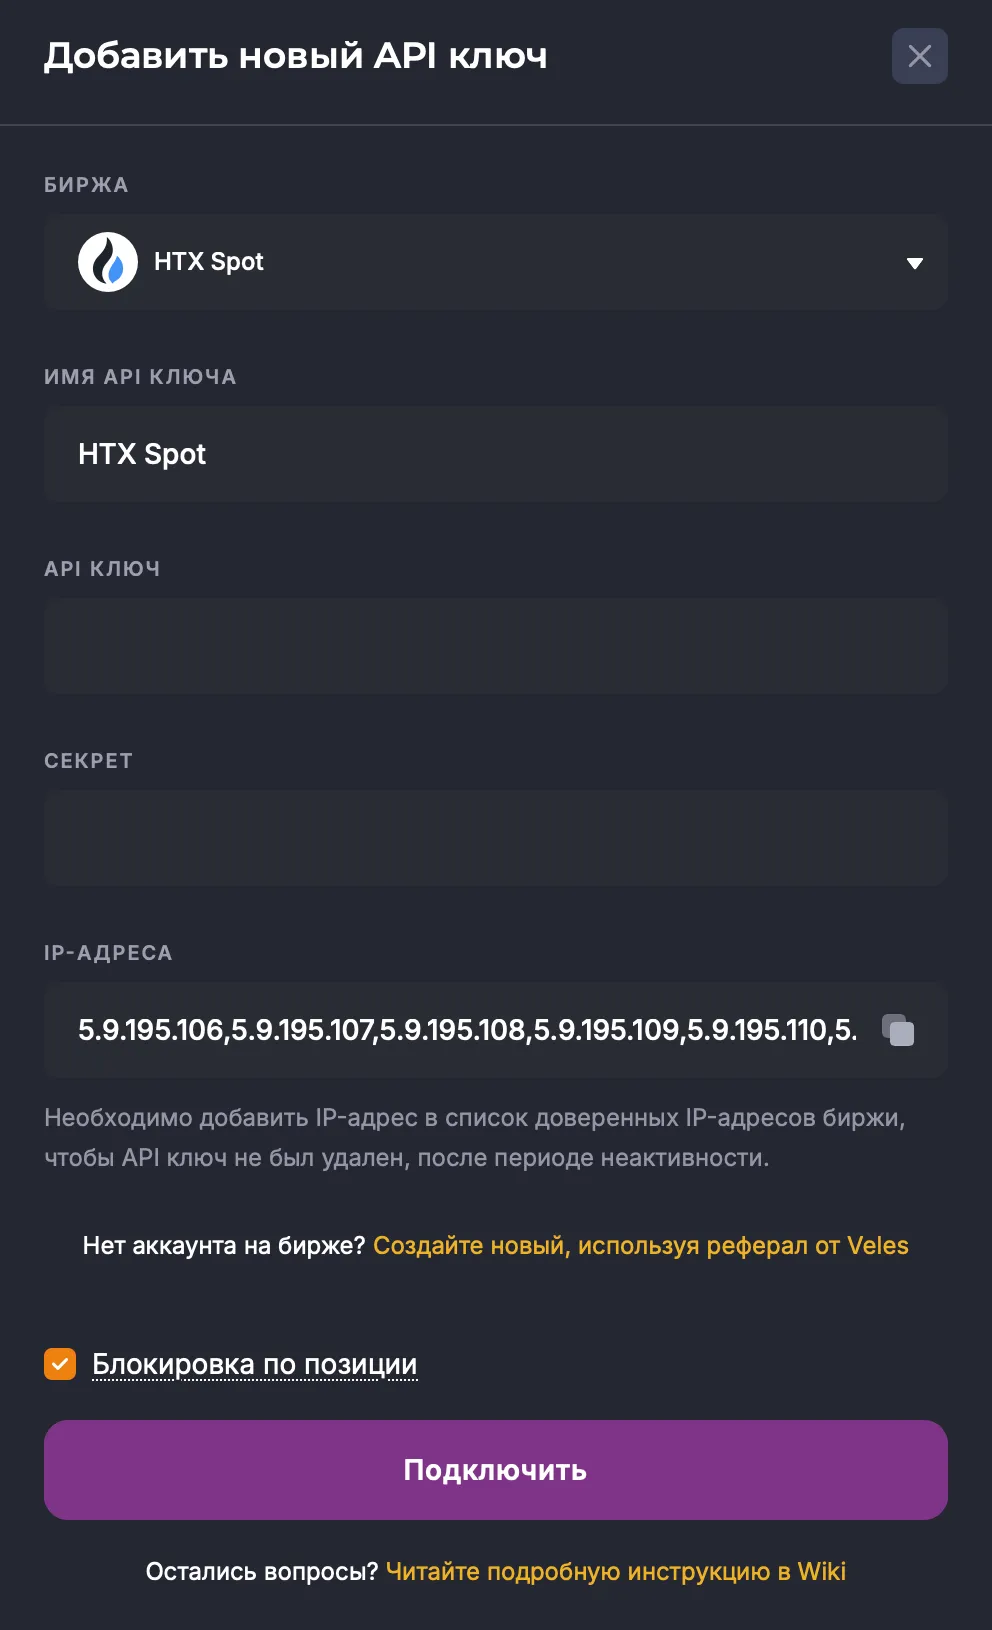Viewport: 992px width, 1630px height.
Task: Copy the IP addresses with copy icon
Action: (898, 1030)
